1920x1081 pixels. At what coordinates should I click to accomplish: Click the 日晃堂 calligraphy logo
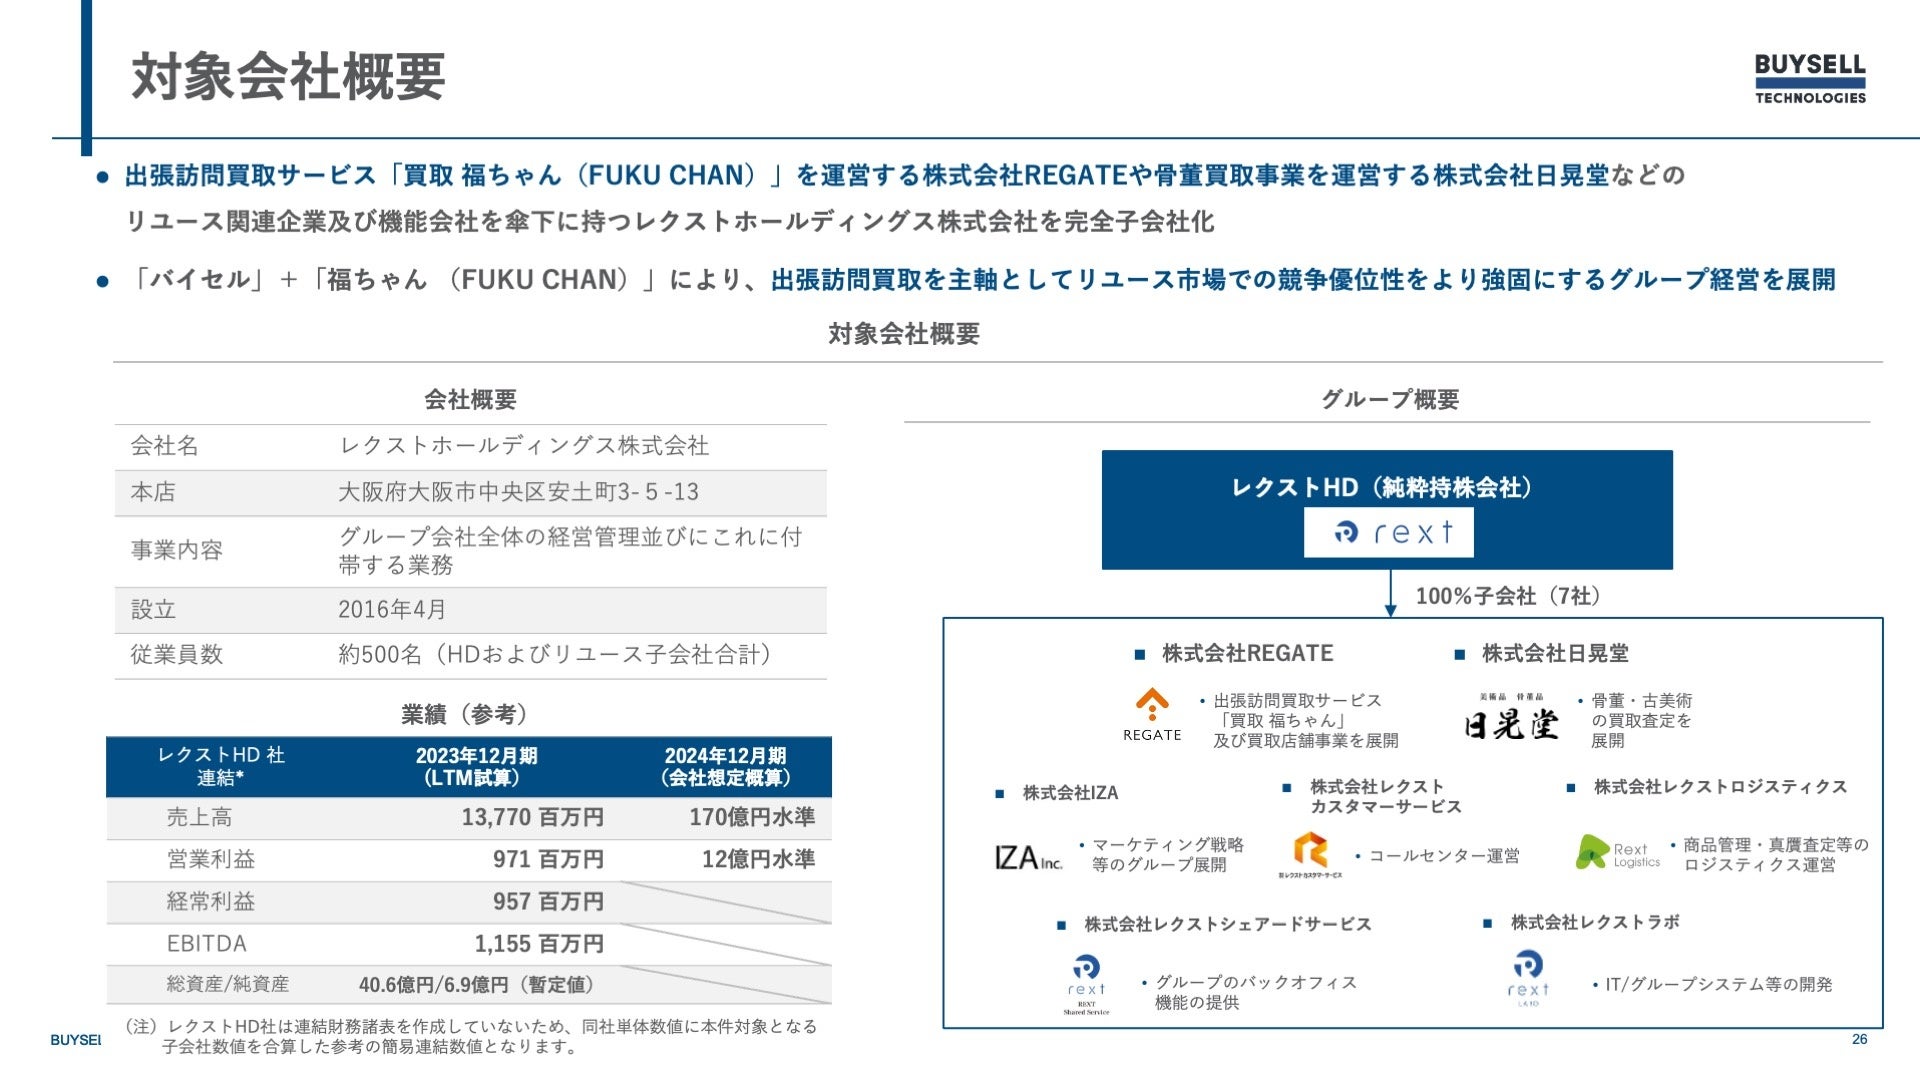(1511, 719)
